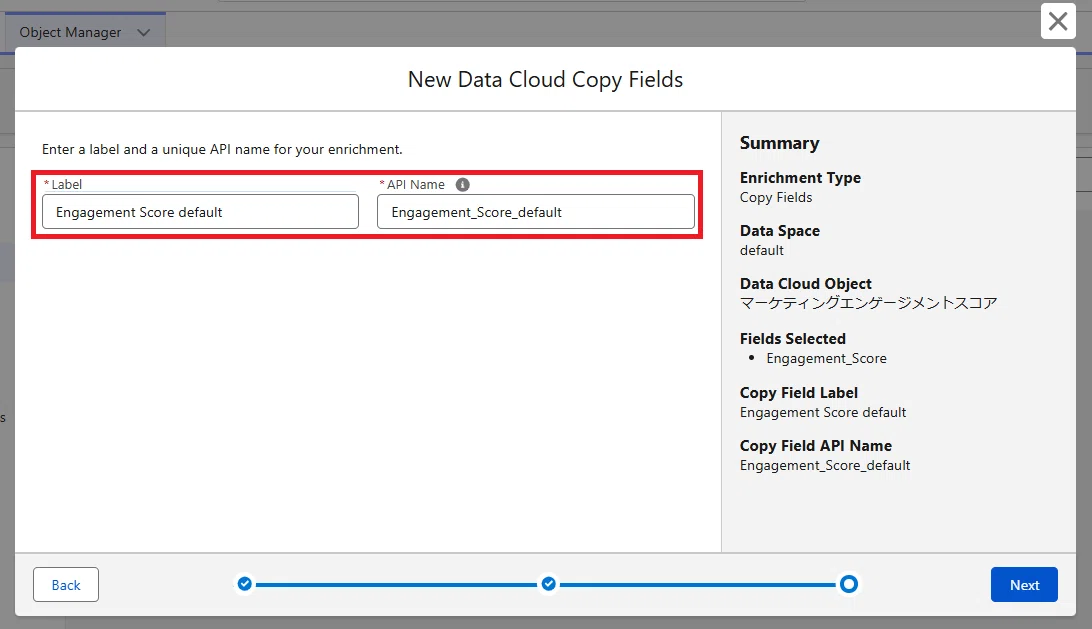The height and width of the screenshot is (629, 1092).
Task: Click 'default' under Data Space
Action: click(761, 250)
